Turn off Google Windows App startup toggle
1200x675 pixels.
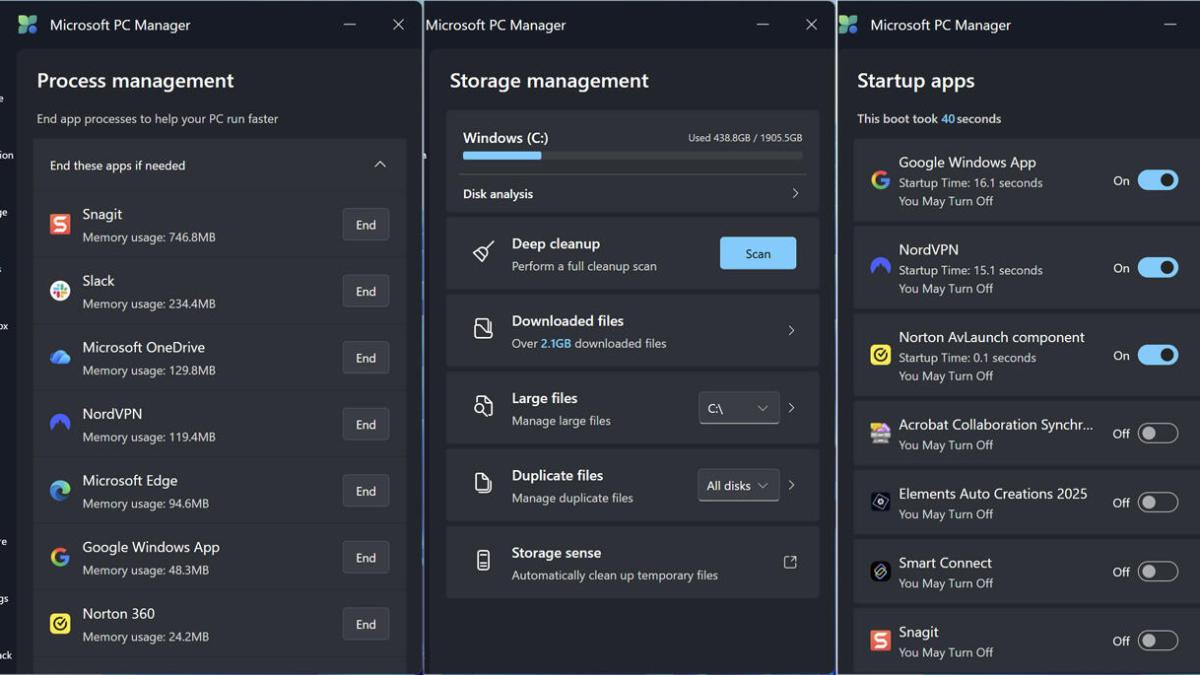click(x=1158, y=181)
